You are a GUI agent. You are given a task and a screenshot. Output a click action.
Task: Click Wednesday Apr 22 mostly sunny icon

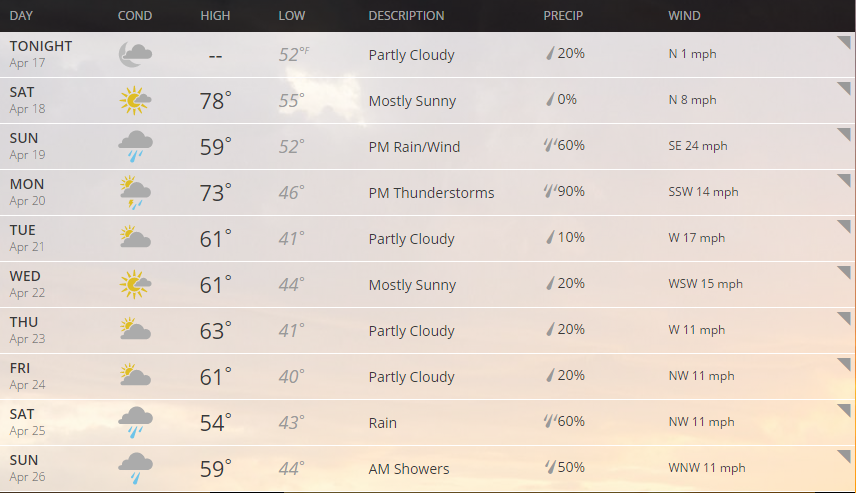pos(135,285)
